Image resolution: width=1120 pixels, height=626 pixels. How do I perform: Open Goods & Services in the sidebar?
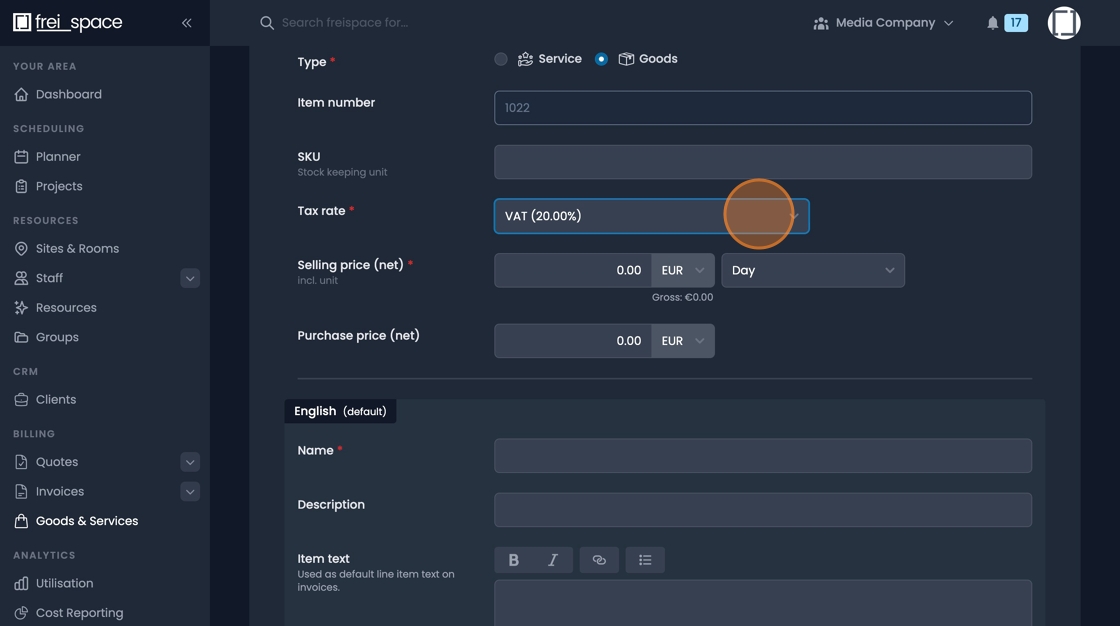pyautogui.click(x=86, y=521)
